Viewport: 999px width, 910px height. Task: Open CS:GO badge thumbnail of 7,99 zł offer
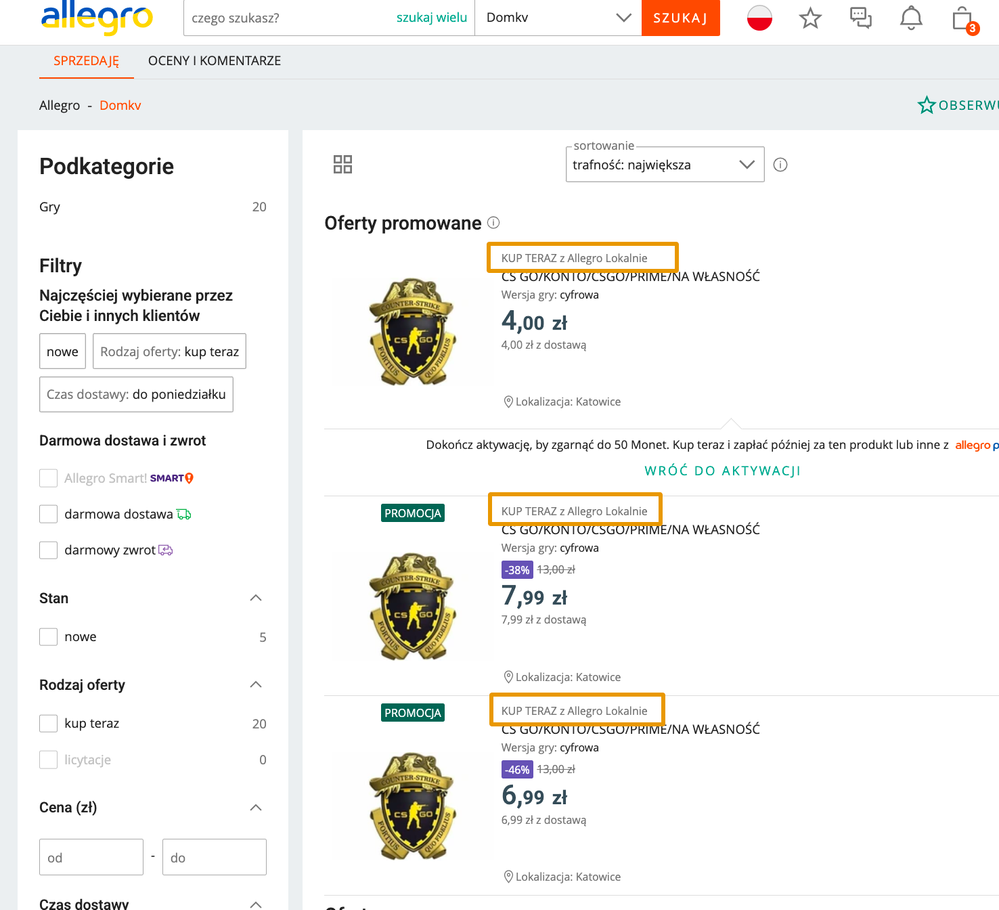413,606
